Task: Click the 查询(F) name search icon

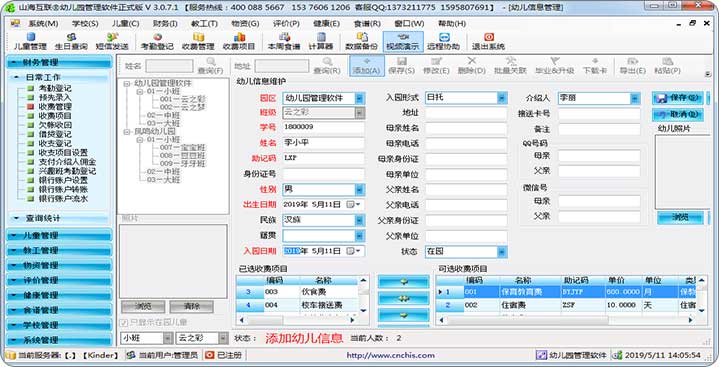Action: (210, 66)
